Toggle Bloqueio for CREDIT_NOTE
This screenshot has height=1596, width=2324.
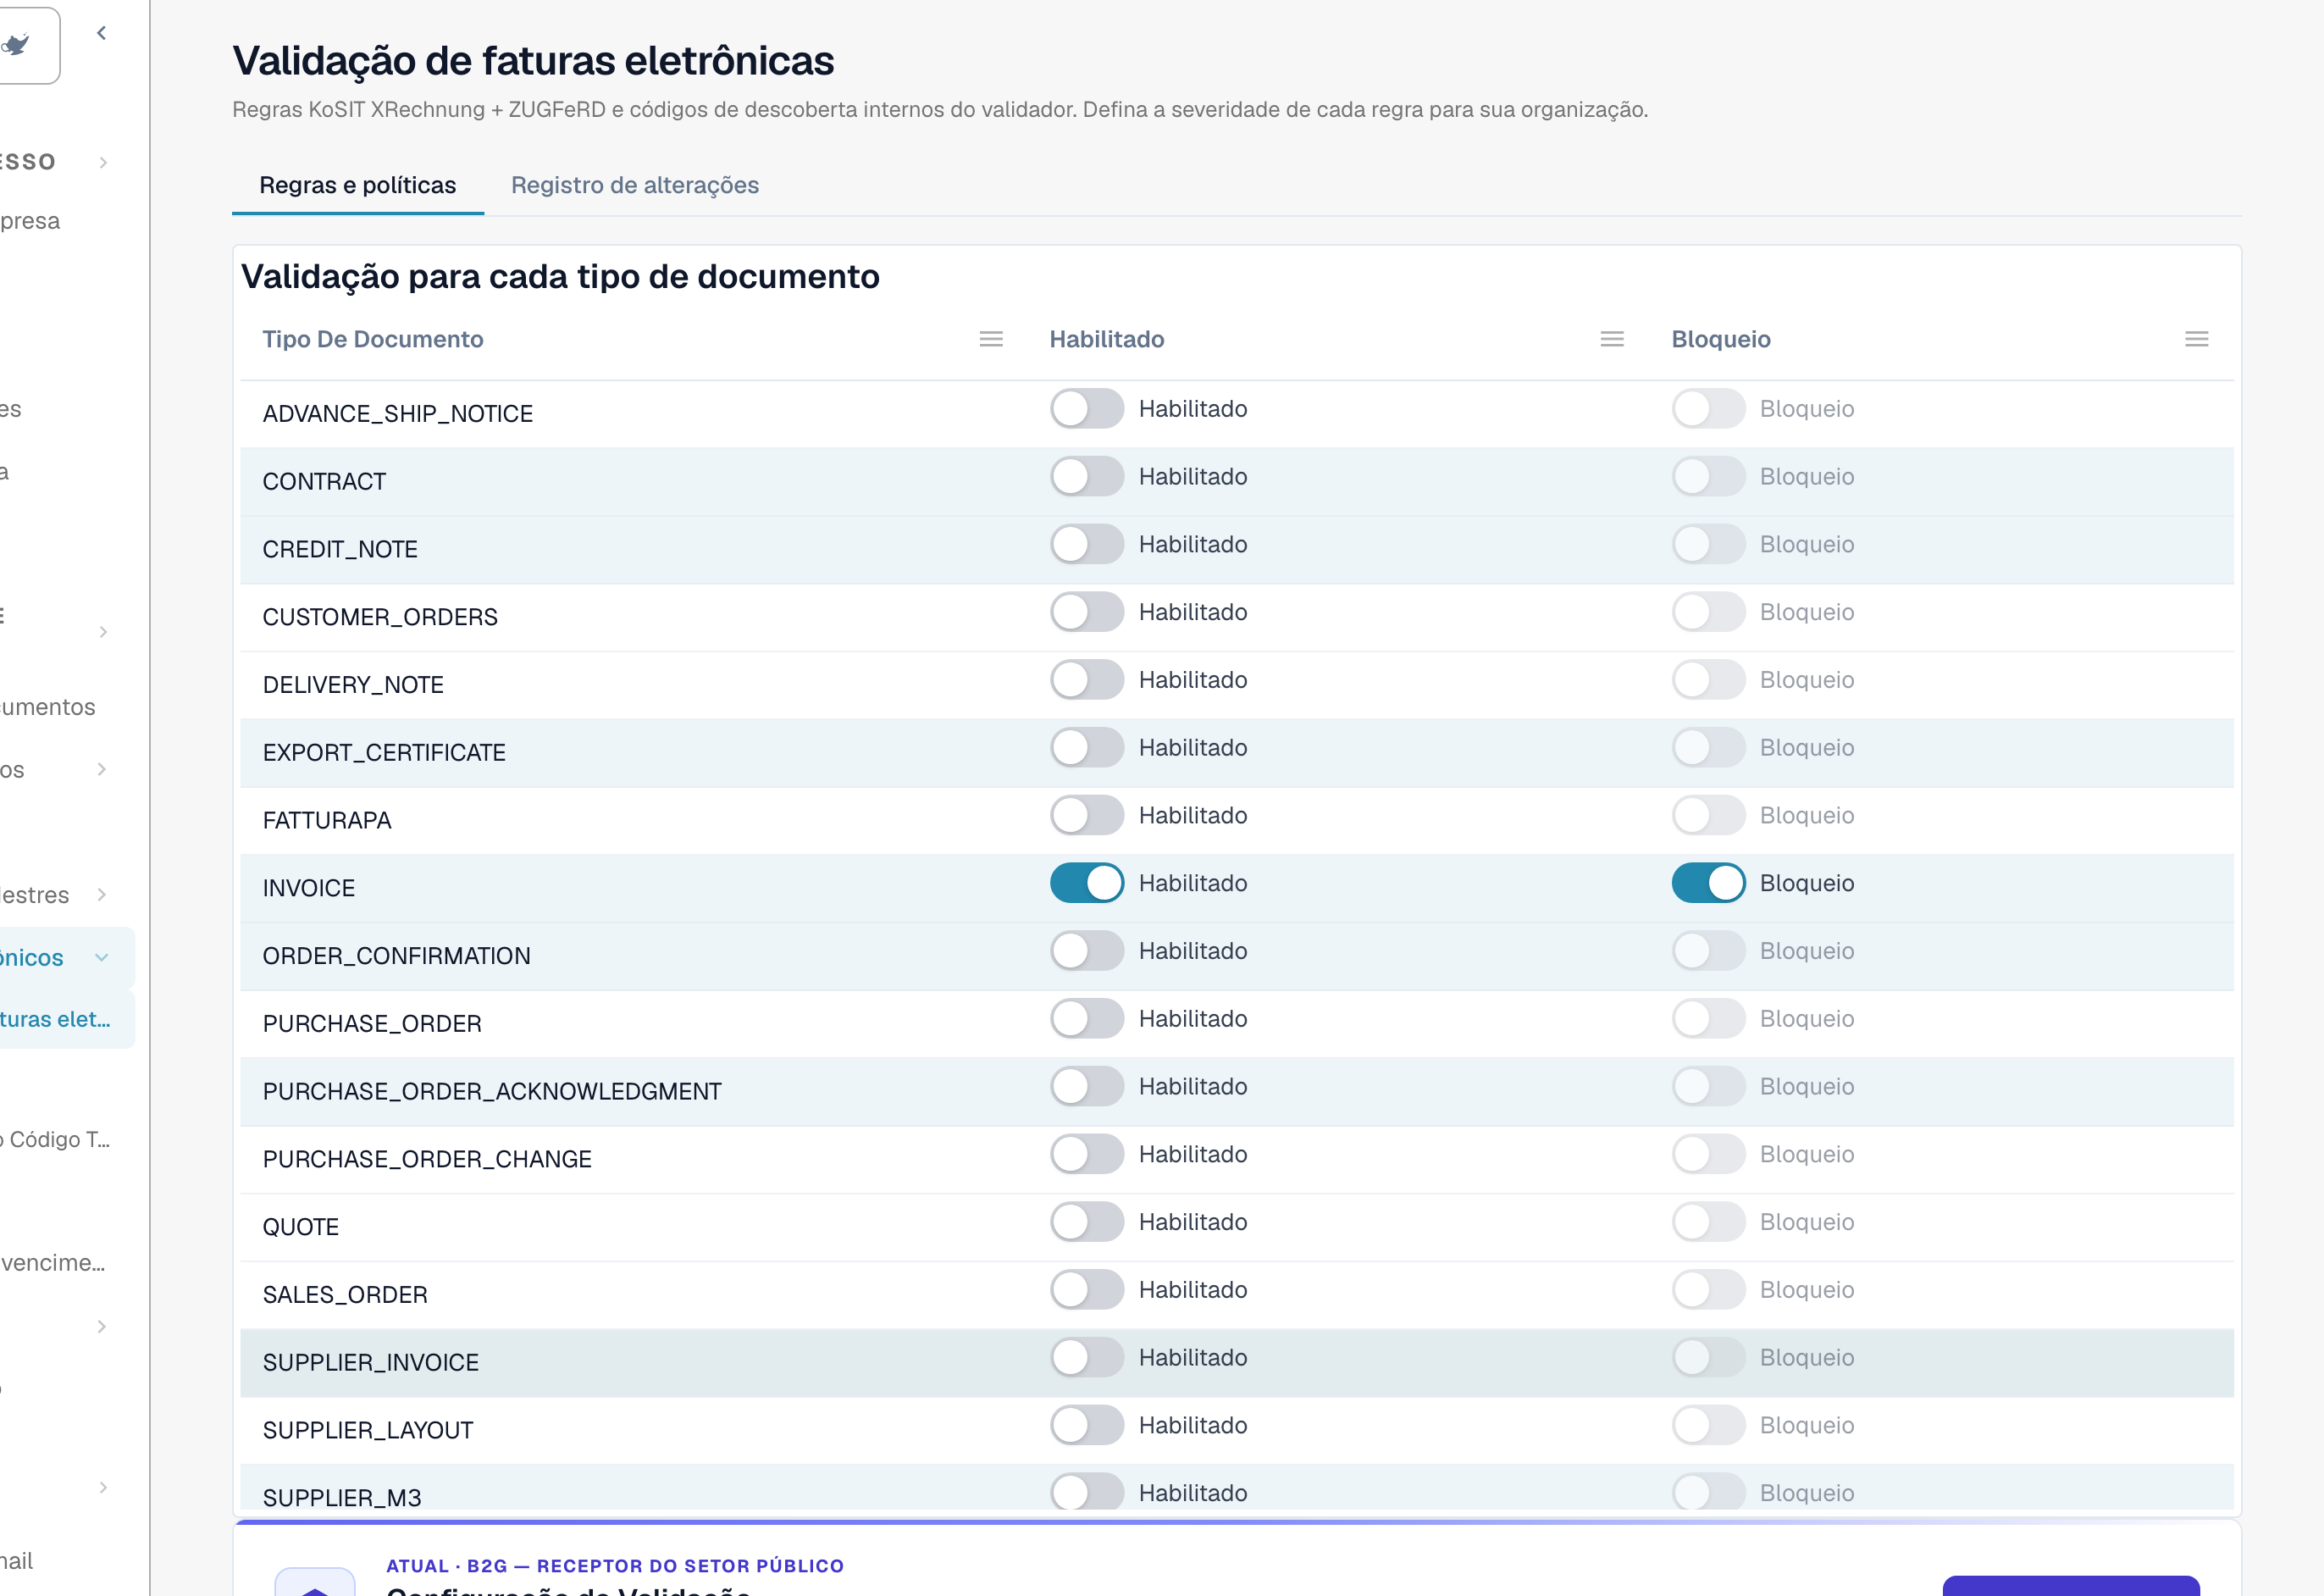pos(1708,545)
